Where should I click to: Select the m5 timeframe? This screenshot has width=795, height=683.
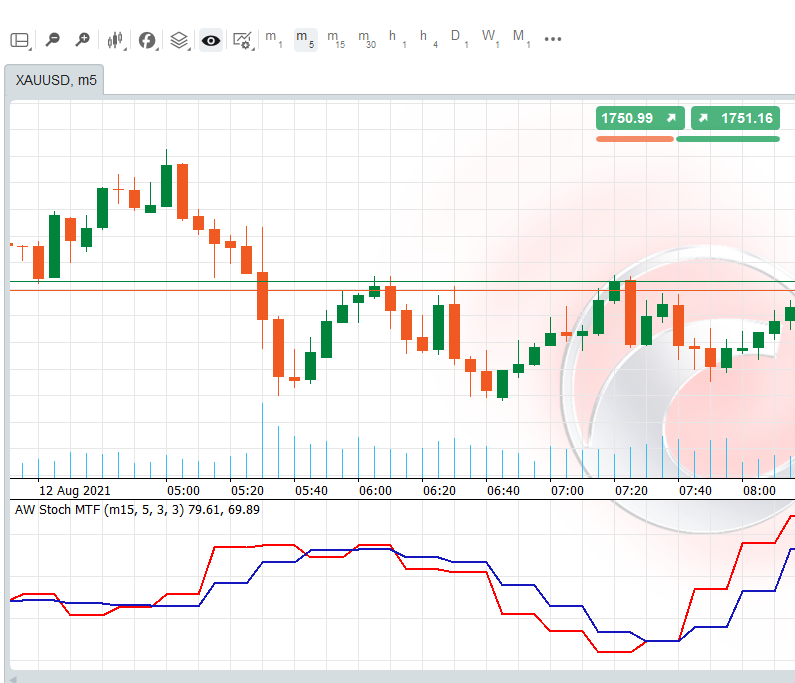(305, 39)
